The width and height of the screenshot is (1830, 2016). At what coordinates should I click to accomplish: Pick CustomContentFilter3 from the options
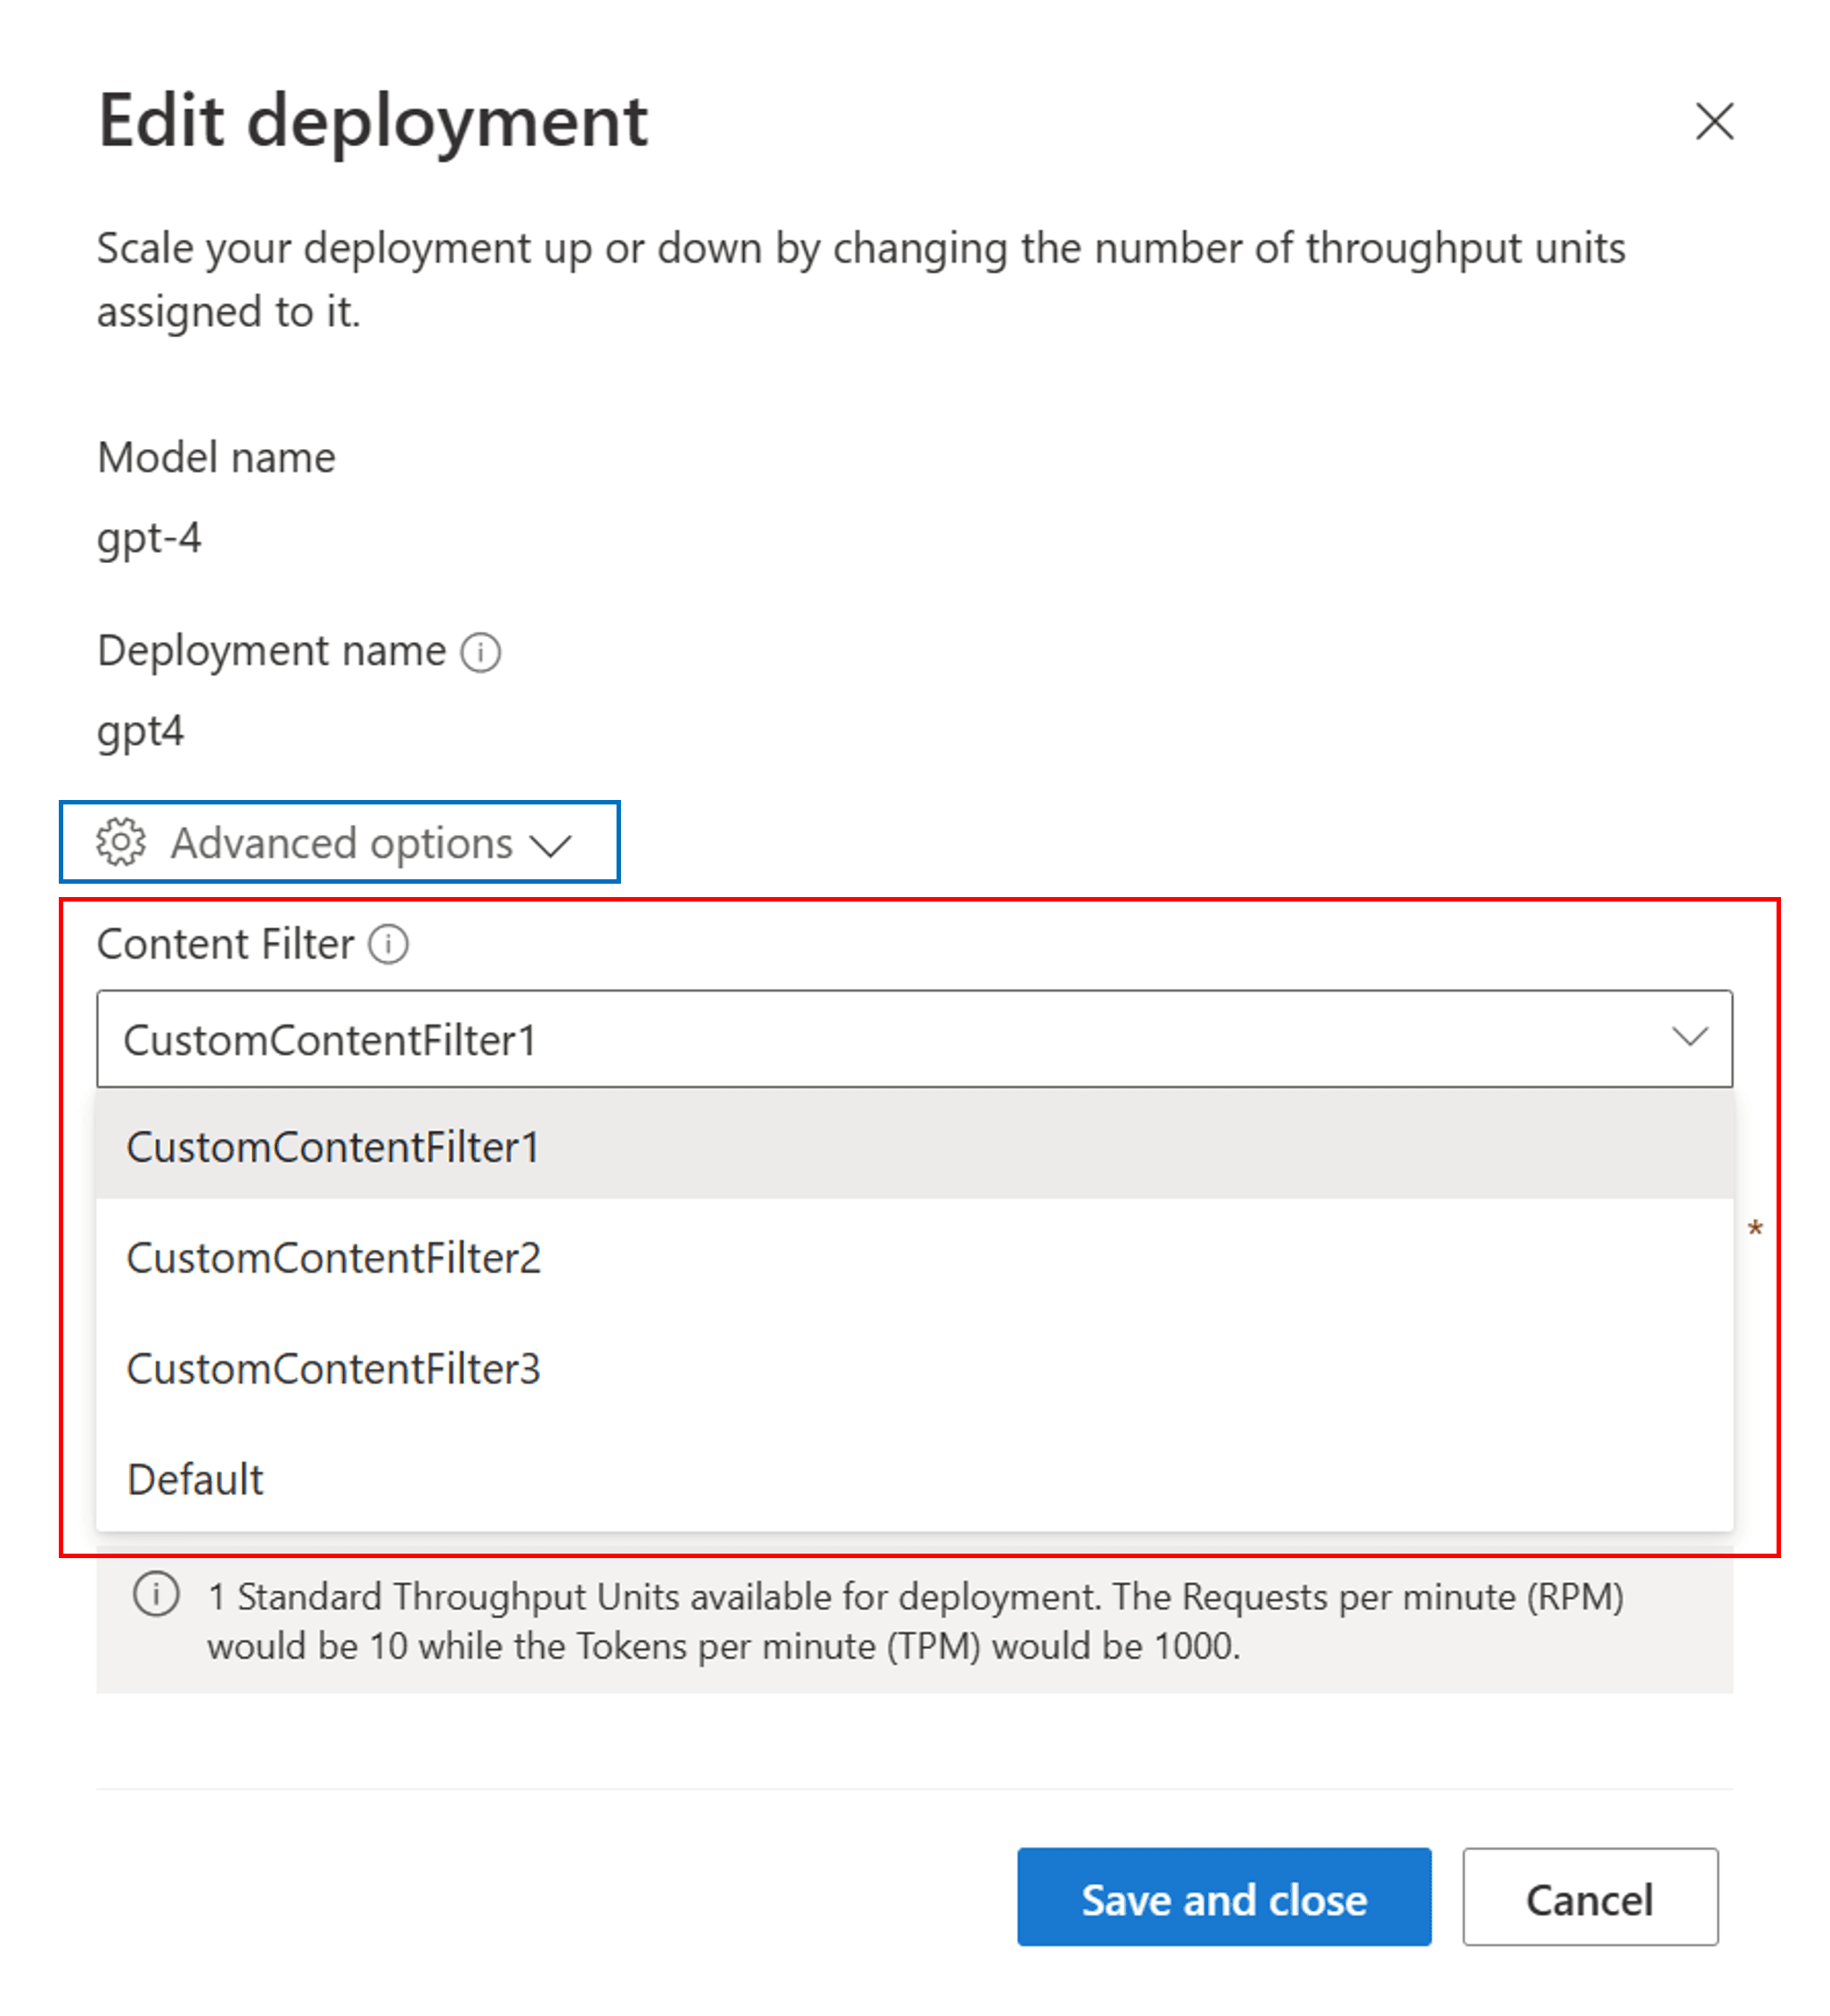pyautogui.click(x=914, y=1368)
